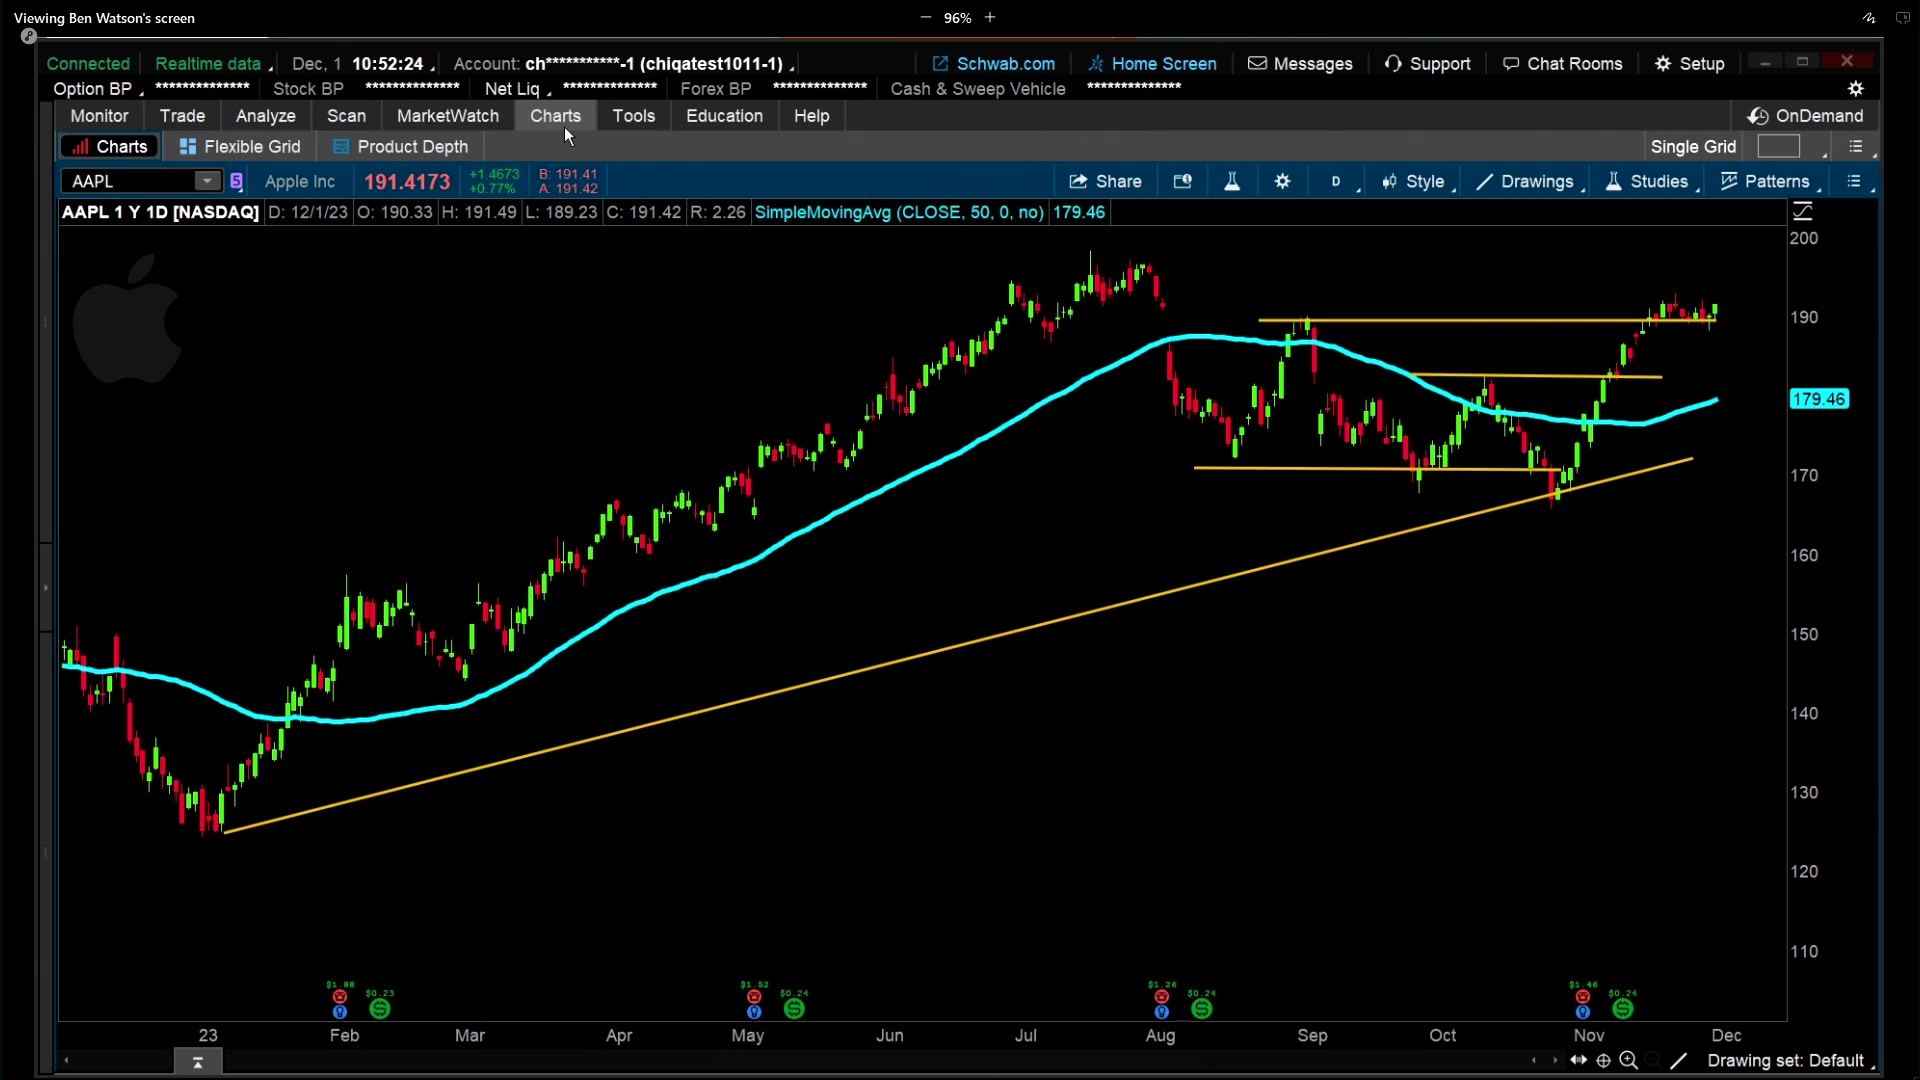This screenshot has width=1920, height=1080.
Task: Click the orders and alerts icon
Action: [1182, 181]
